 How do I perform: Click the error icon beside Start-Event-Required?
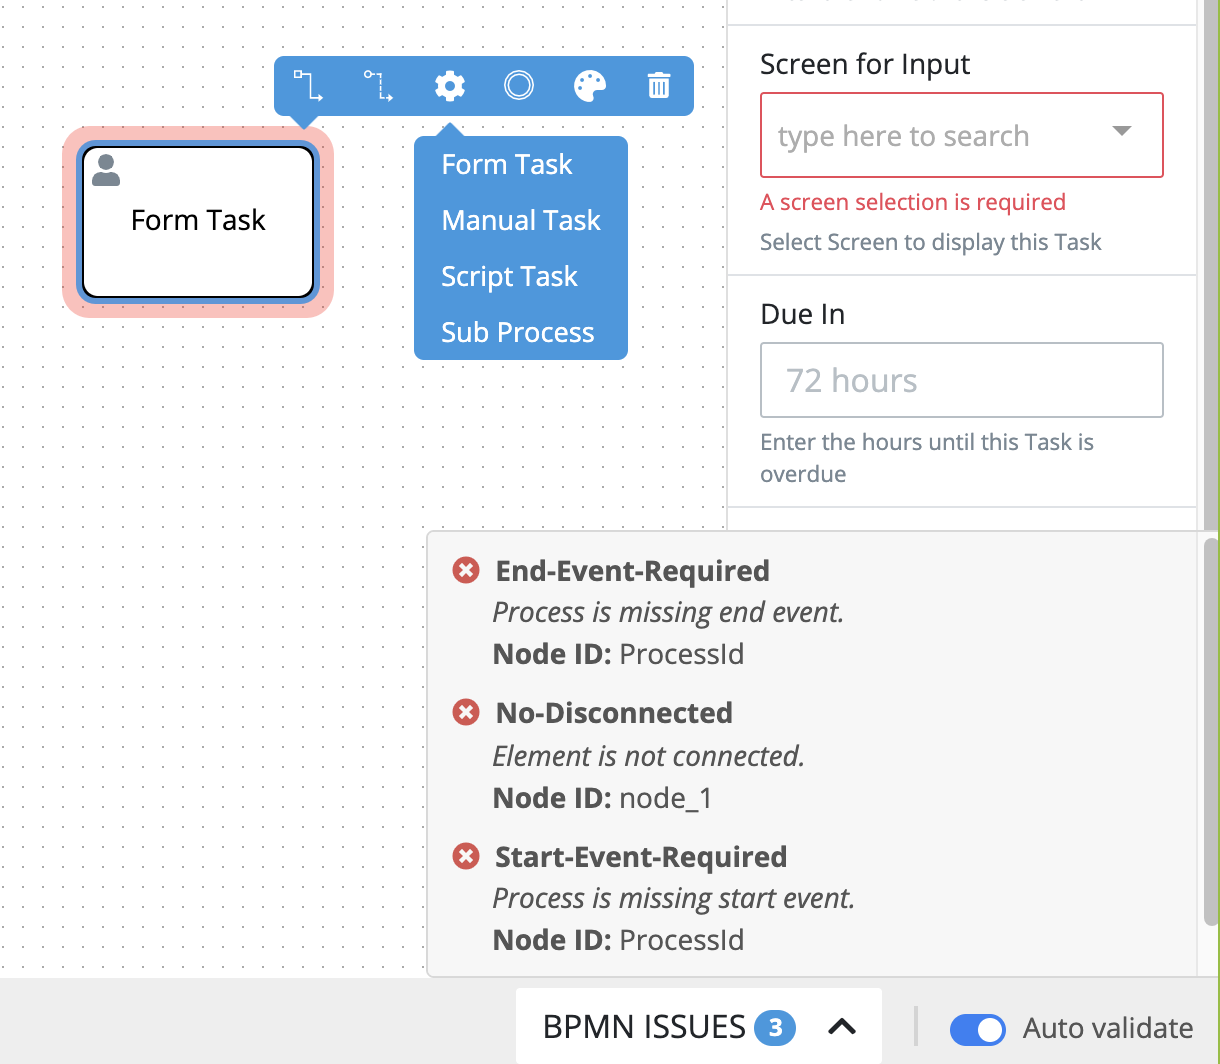[466, 856]
